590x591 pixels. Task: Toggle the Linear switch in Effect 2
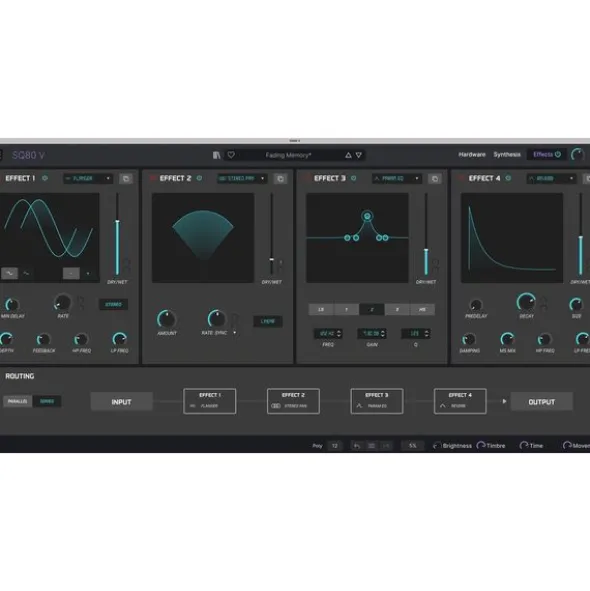(x=268, y=321)
